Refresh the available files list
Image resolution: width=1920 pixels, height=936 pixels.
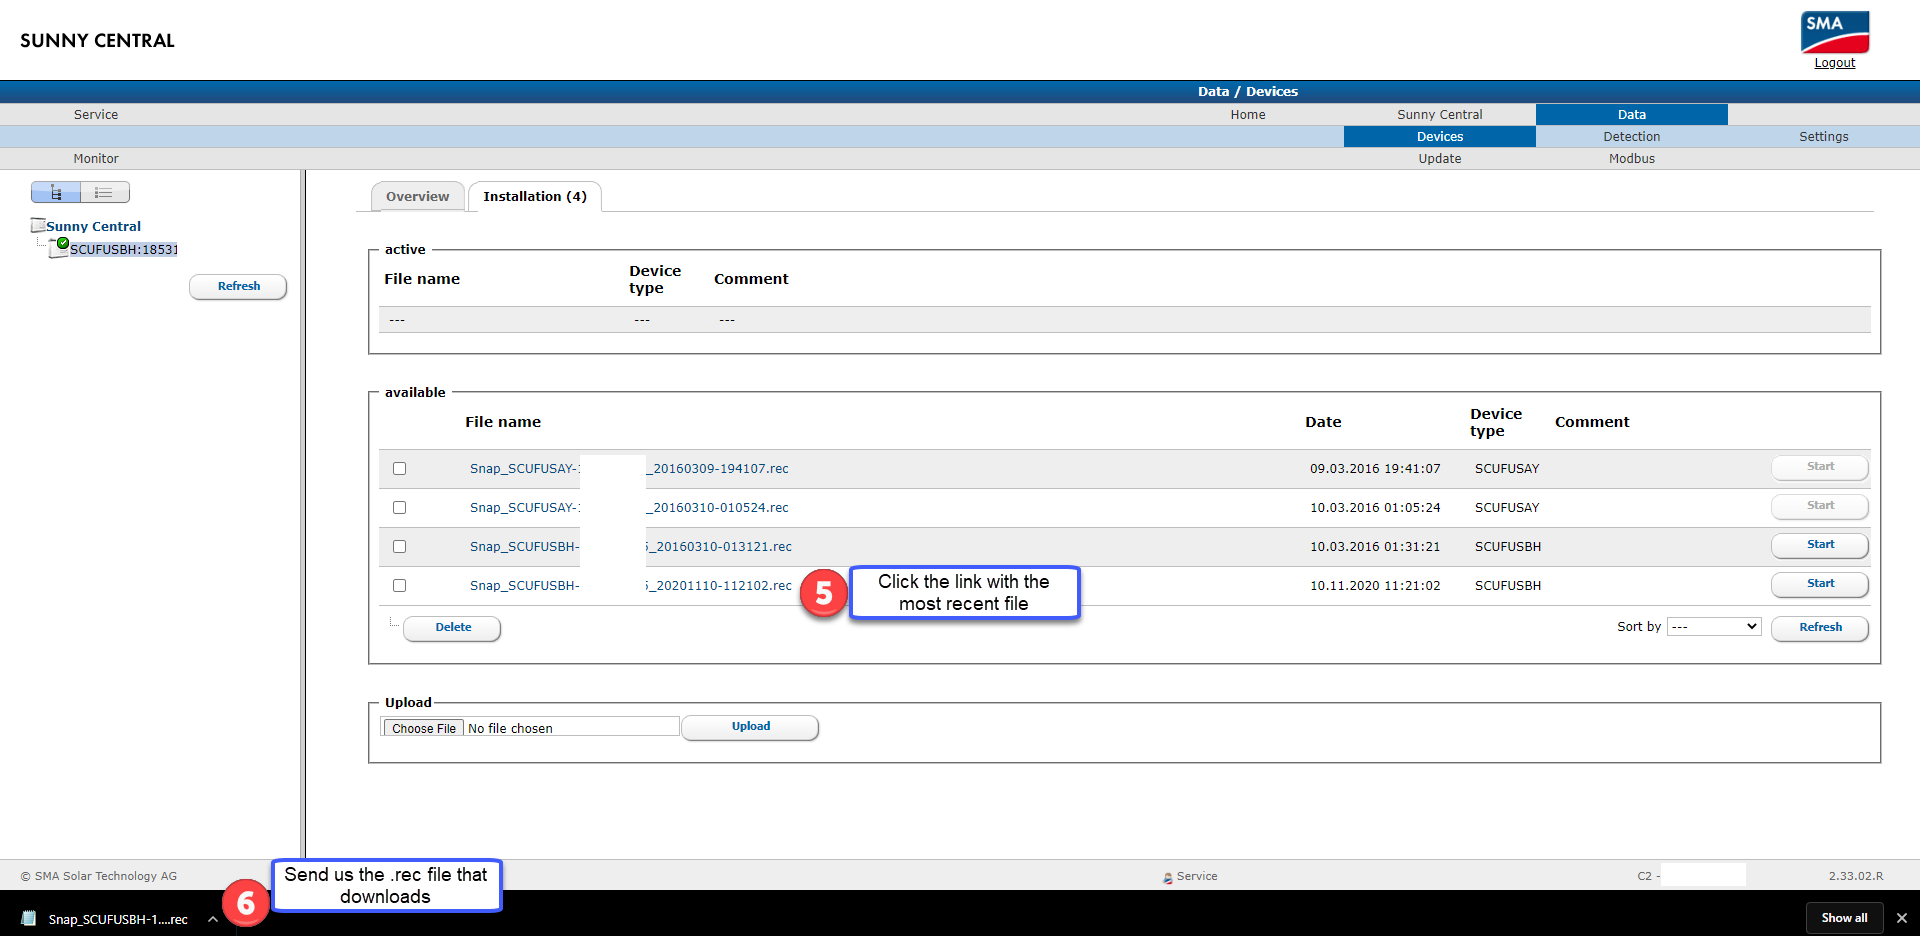1820,628
